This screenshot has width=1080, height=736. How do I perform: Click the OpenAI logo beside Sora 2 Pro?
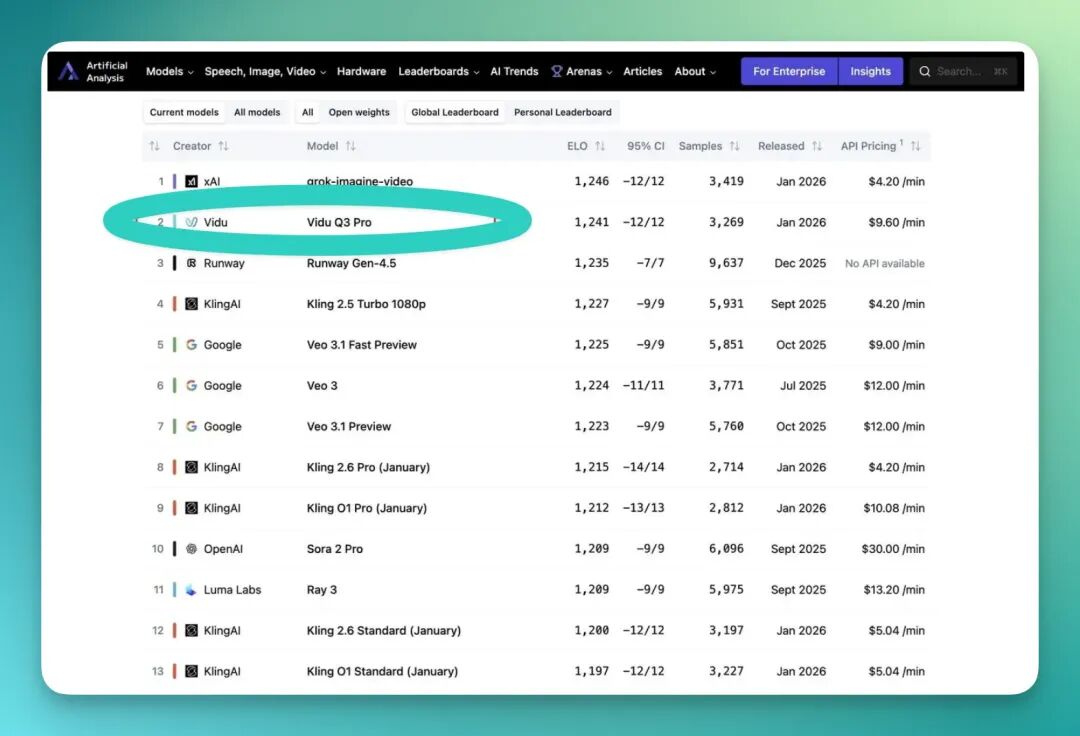point(191,549)
